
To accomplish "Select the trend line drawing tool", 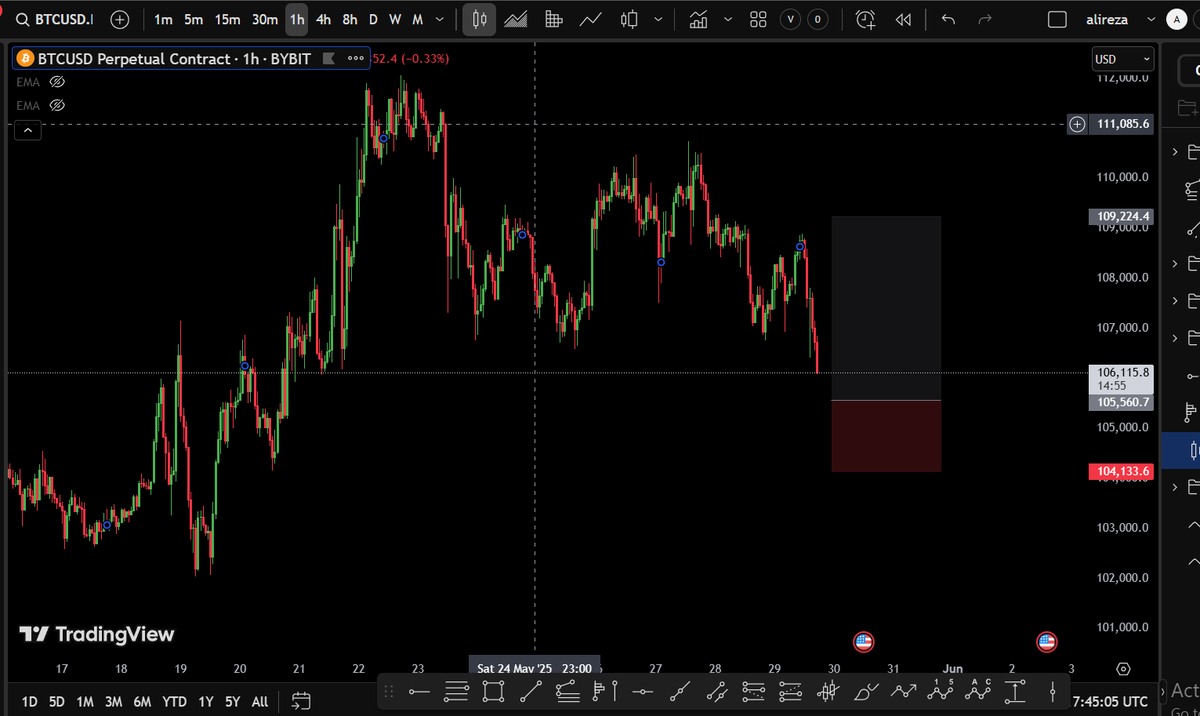I will [x=530, y=691].
